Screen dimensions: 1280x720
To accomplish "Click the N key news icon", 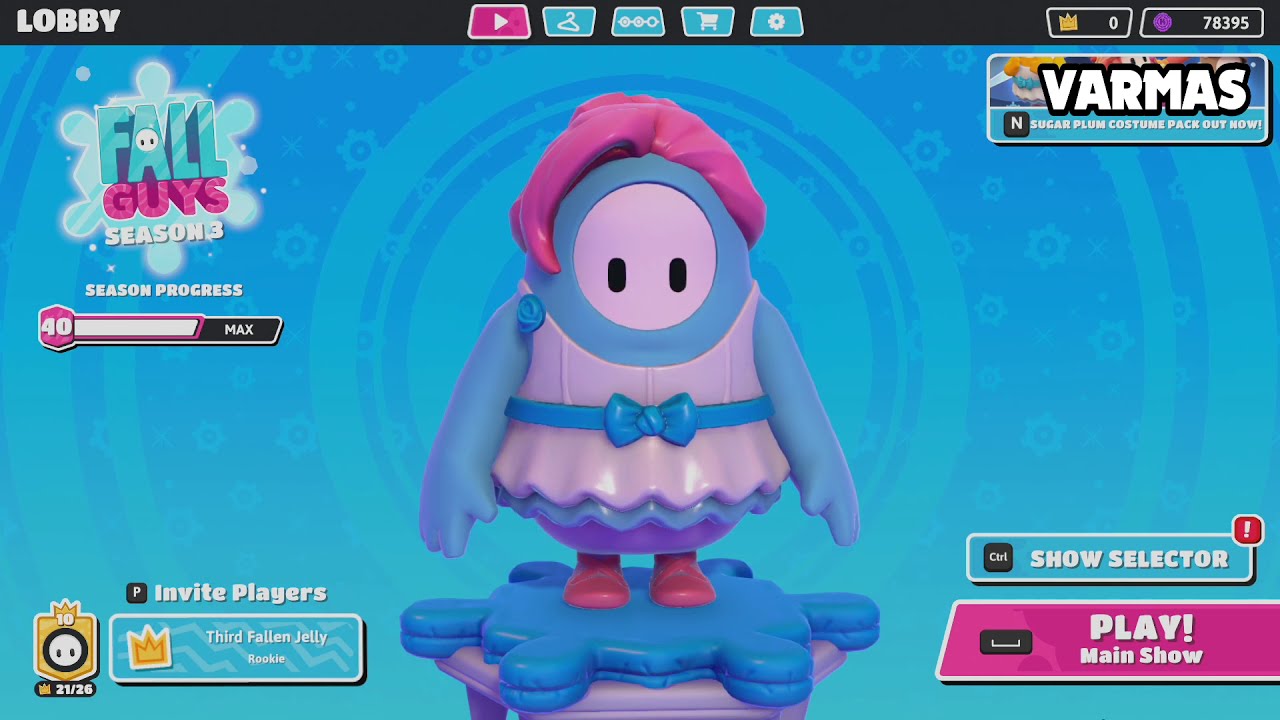I will click(1016, 124).
